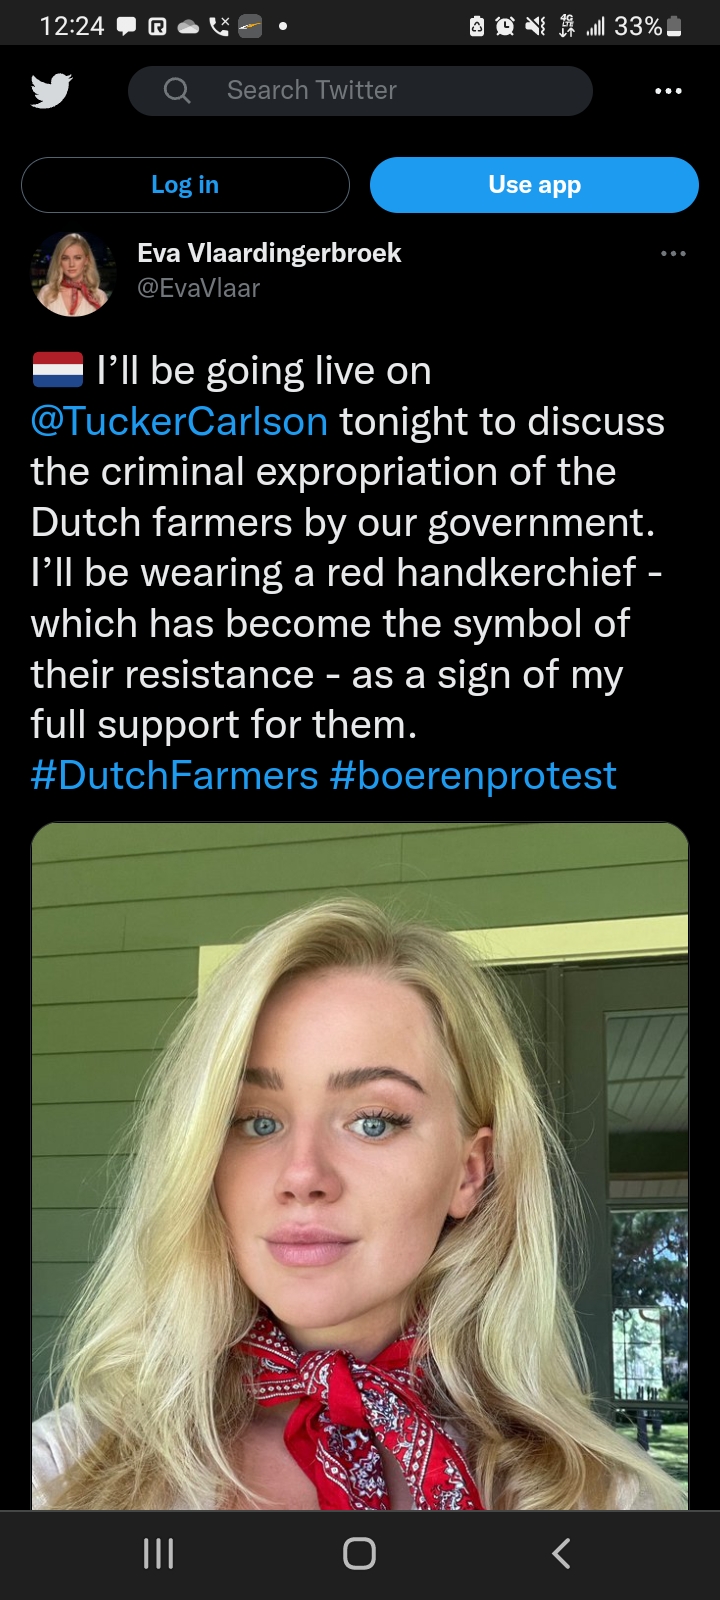The width and height of the screenshot is (720, 1600).
Task: Tap the battery icon in status bar
Action: 674,26
